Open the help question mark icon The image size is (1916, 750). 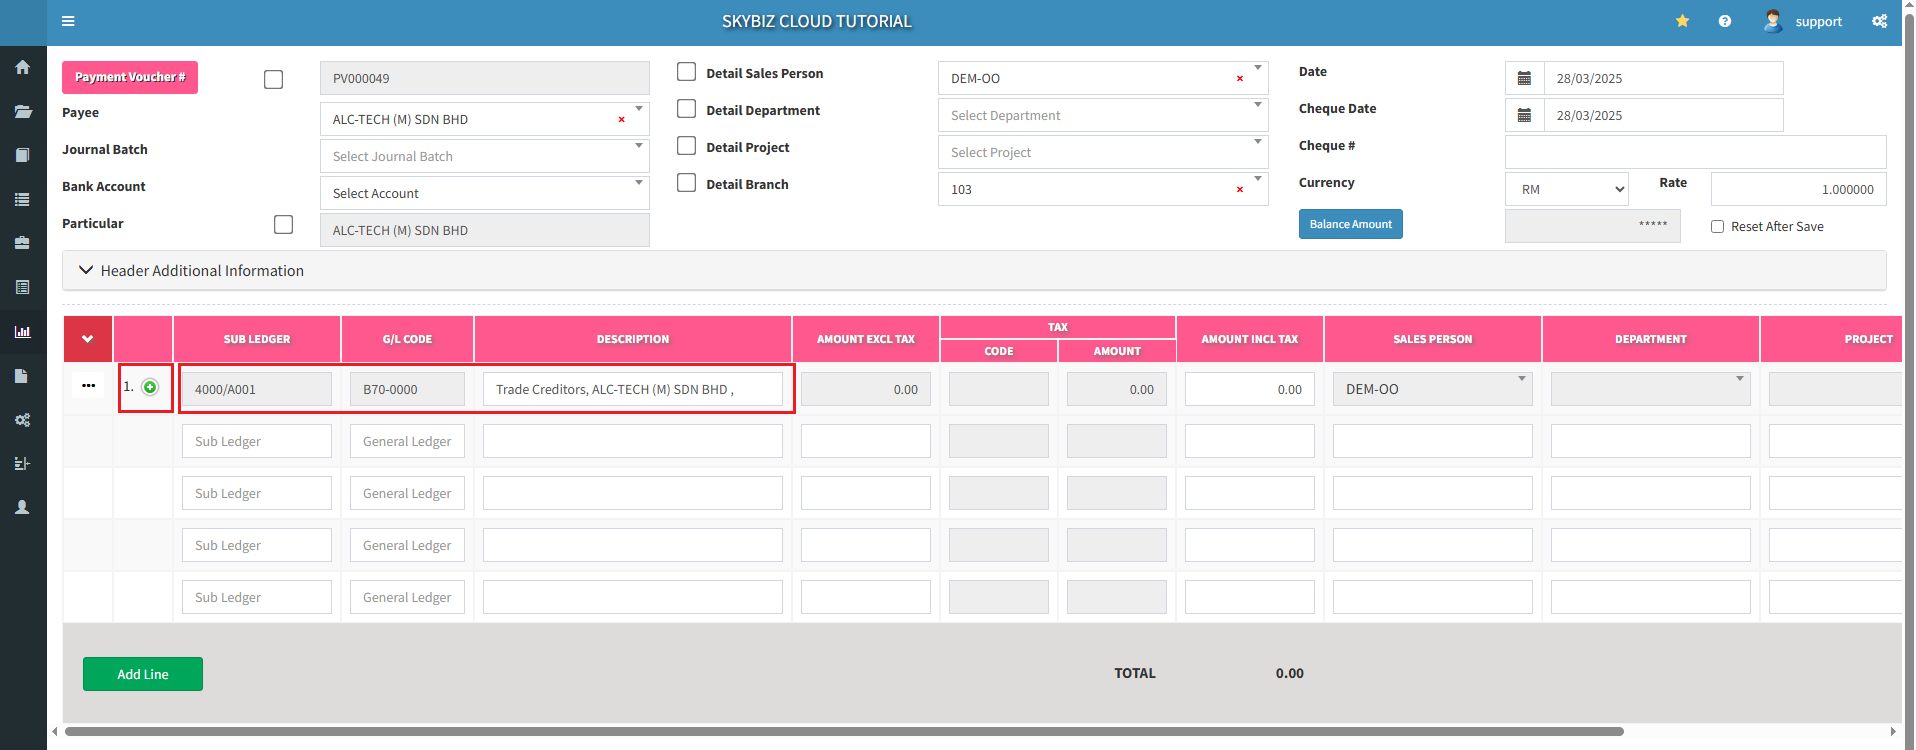[1725, 21]
